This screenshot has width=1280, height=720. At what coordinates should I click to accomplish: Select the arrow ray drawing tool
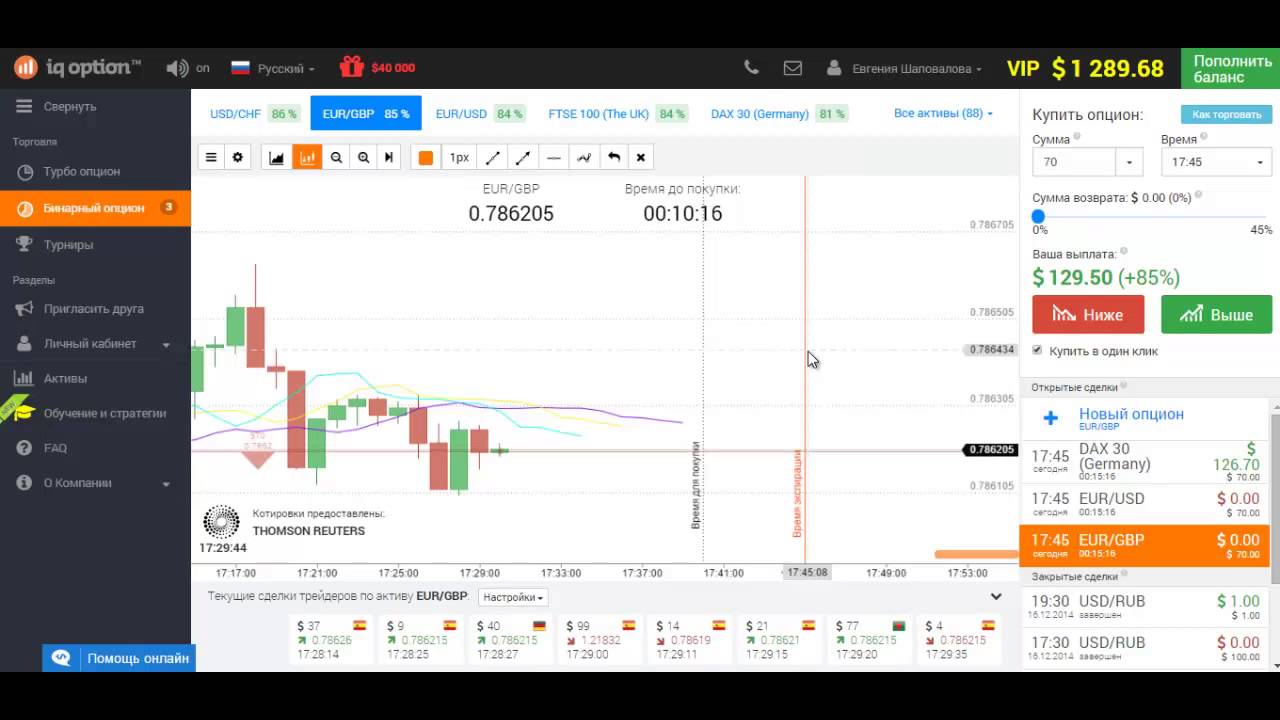[x=522, y=157]
